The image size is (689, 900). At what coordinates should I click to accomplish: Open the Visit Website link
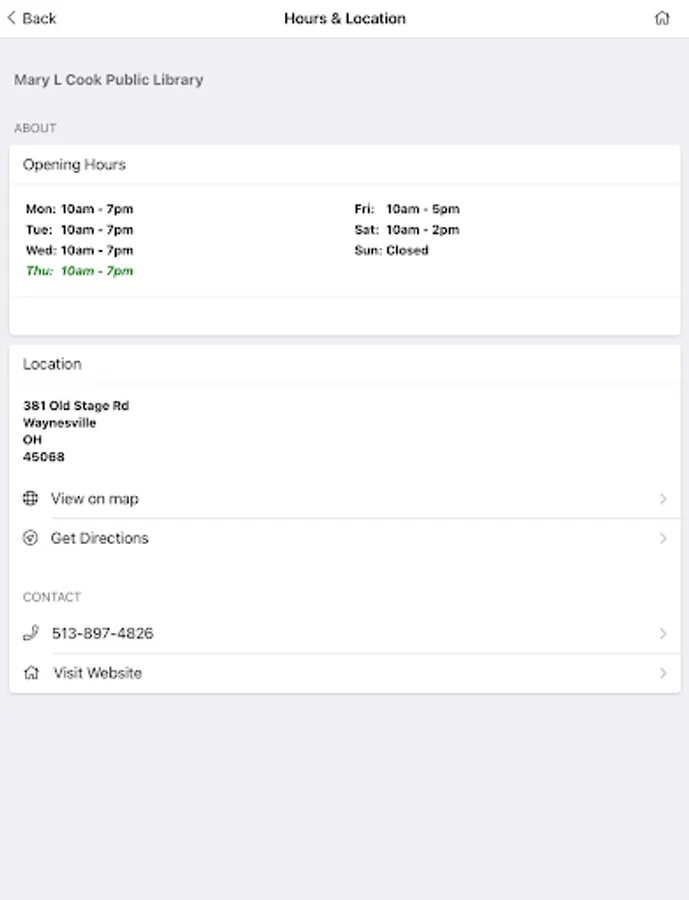[x=98, y=673]
